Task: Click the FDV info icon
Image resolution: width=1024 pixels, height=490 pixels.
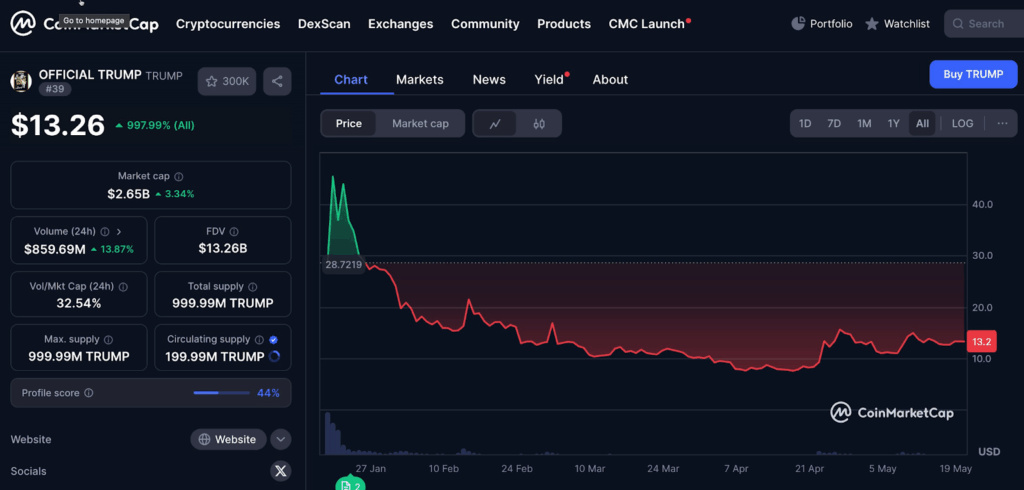Action: [x=234, y=231]
